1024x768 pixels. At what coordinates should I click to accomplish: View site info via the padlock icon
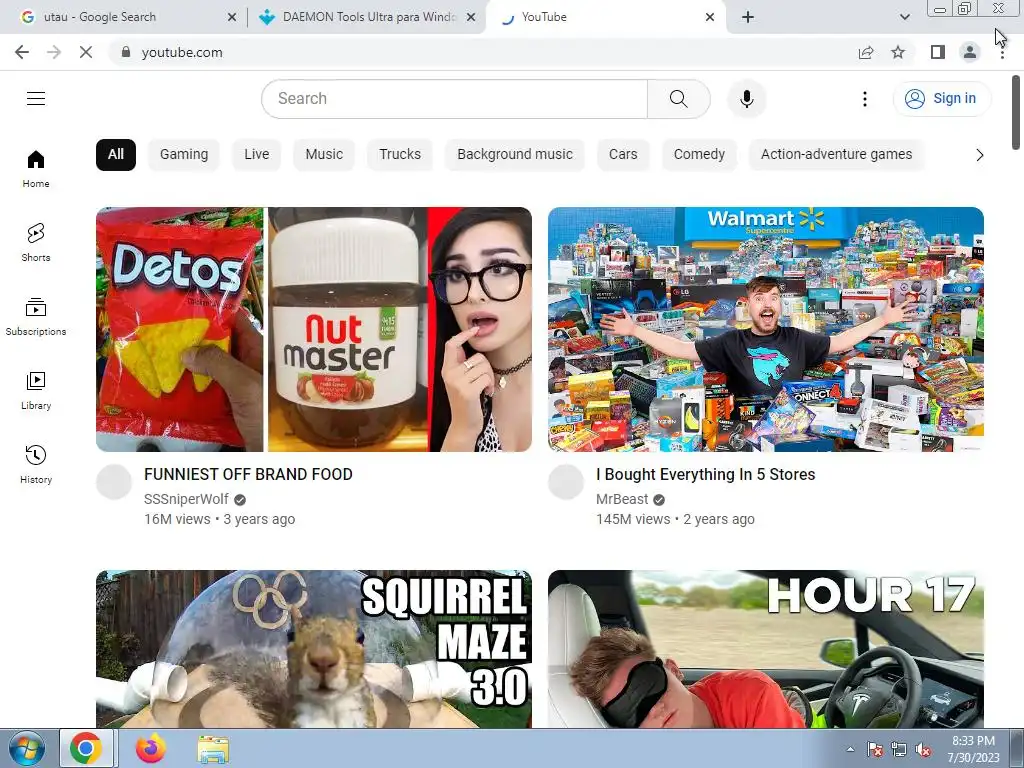click(x=126, y=52)
